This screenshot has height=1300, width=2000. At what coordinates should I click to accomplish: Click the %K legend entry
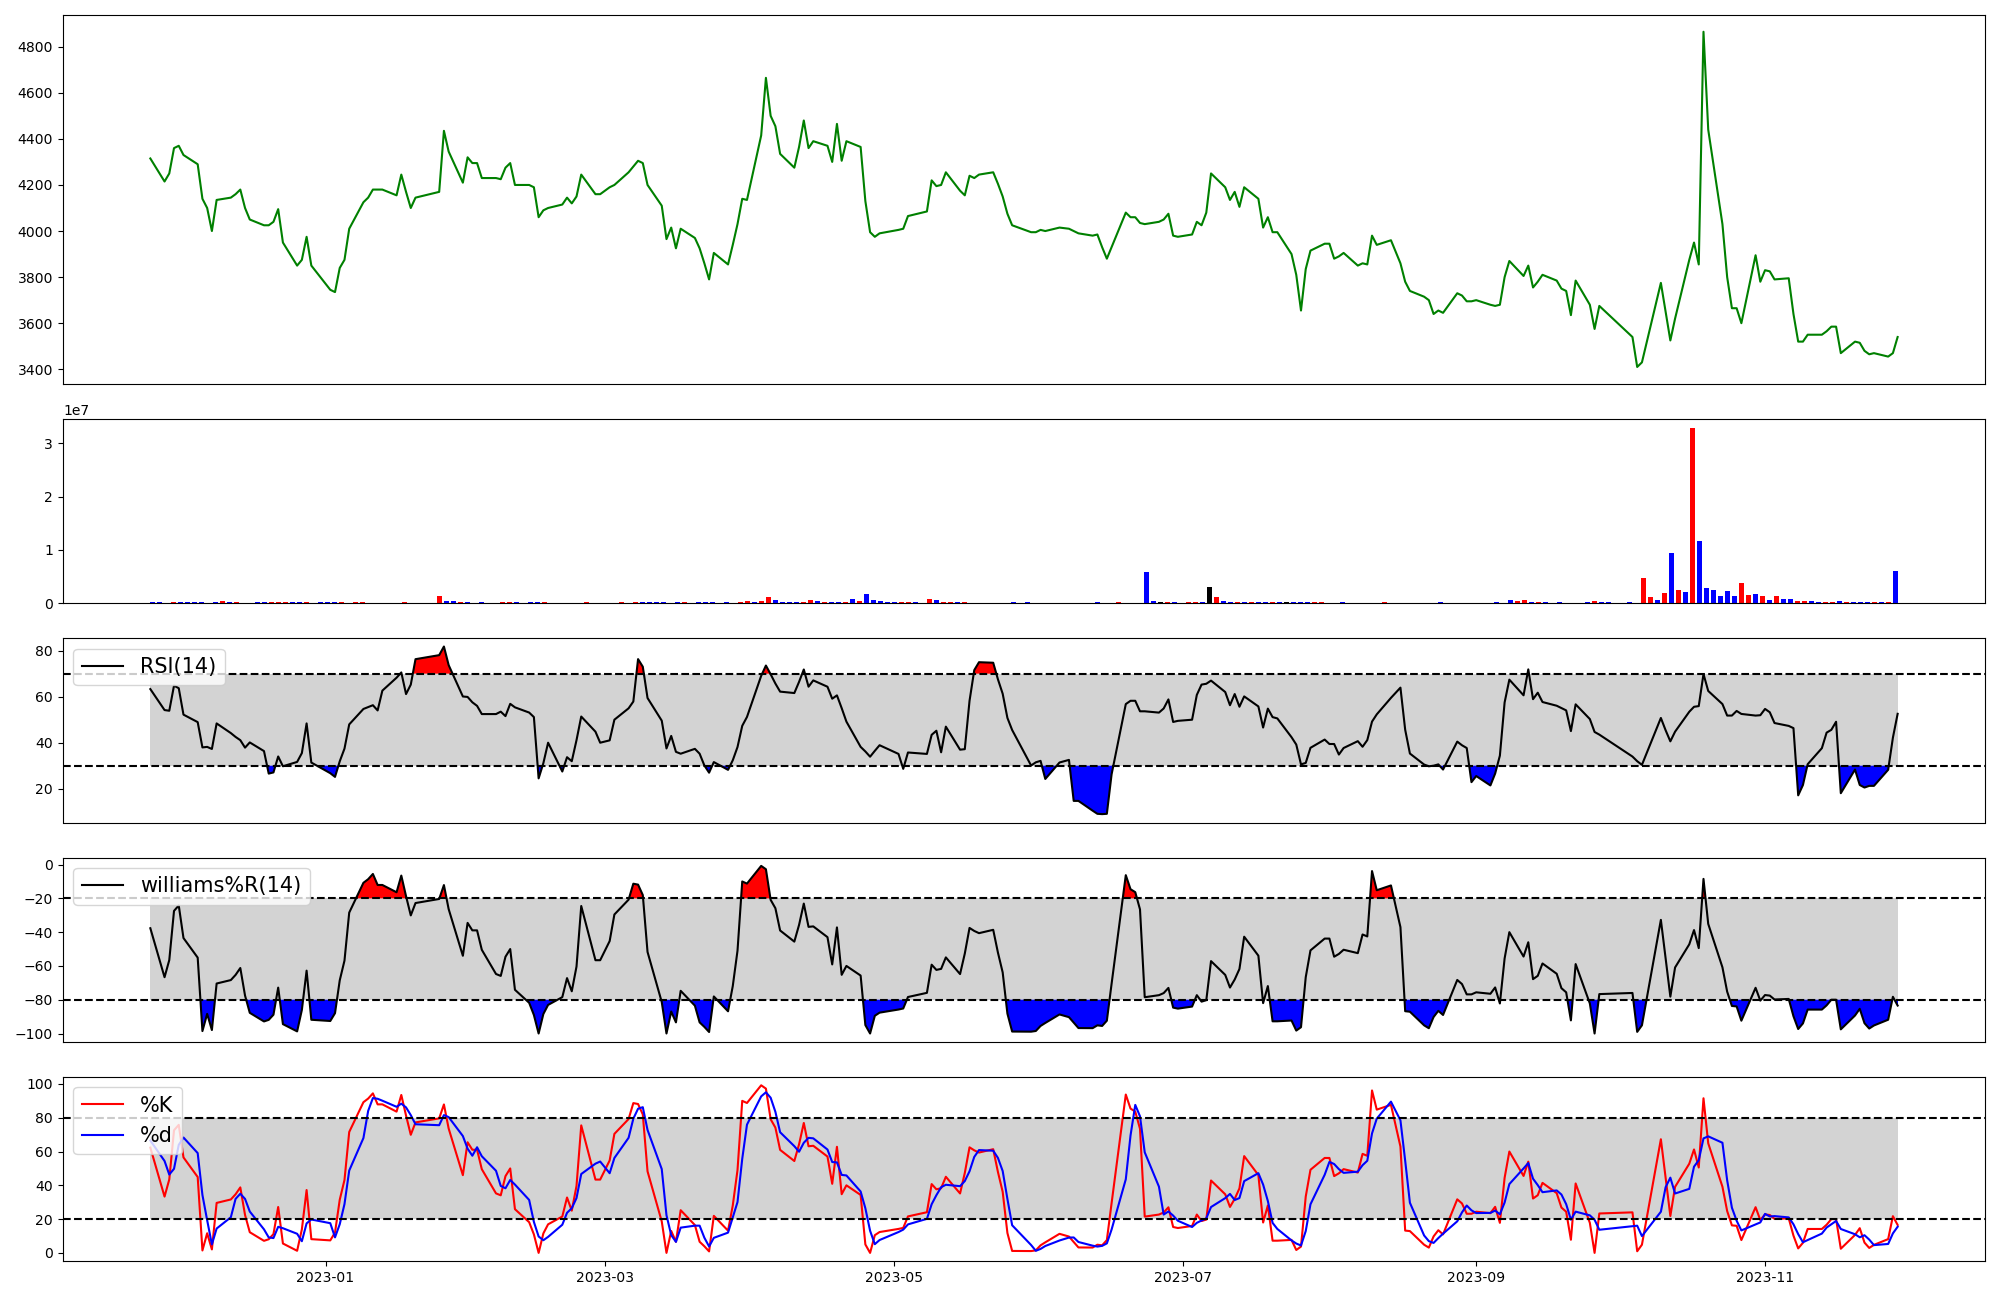pyautogui.click(x=156, y=1105)
